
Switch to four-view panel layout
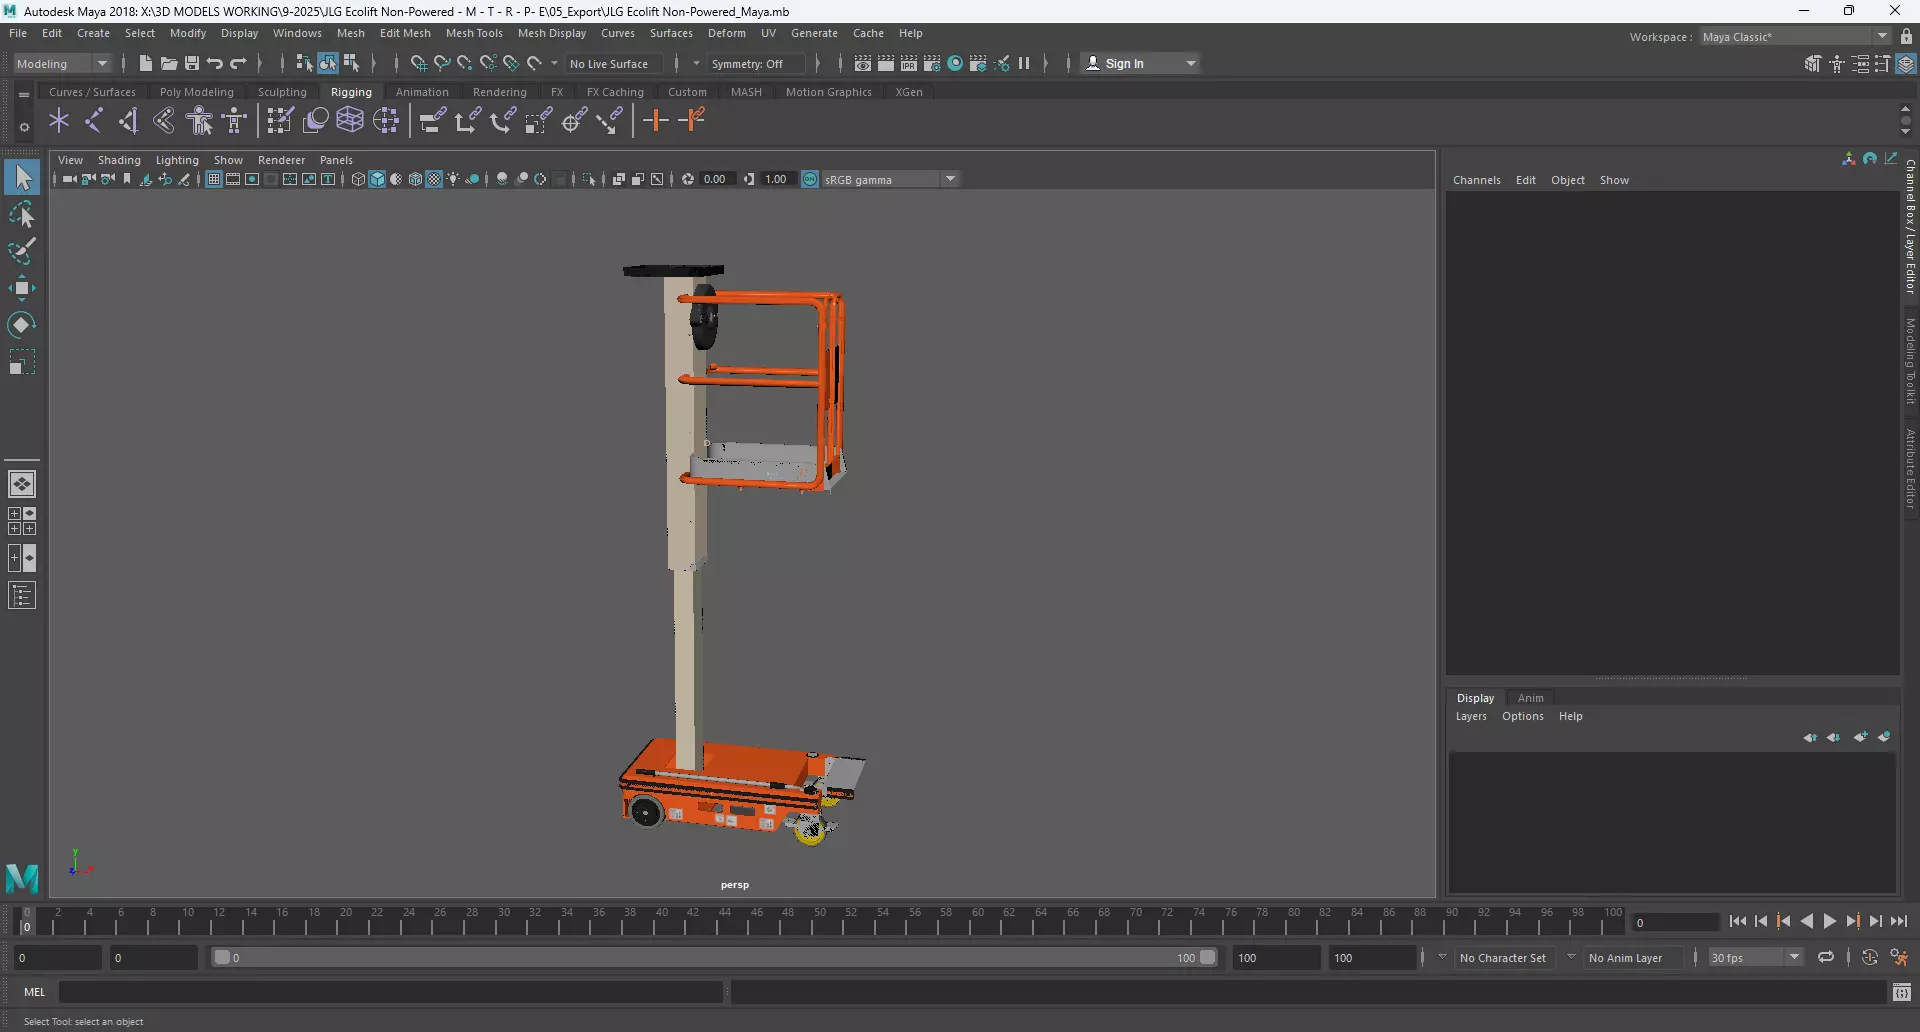[x=22, y=521]
